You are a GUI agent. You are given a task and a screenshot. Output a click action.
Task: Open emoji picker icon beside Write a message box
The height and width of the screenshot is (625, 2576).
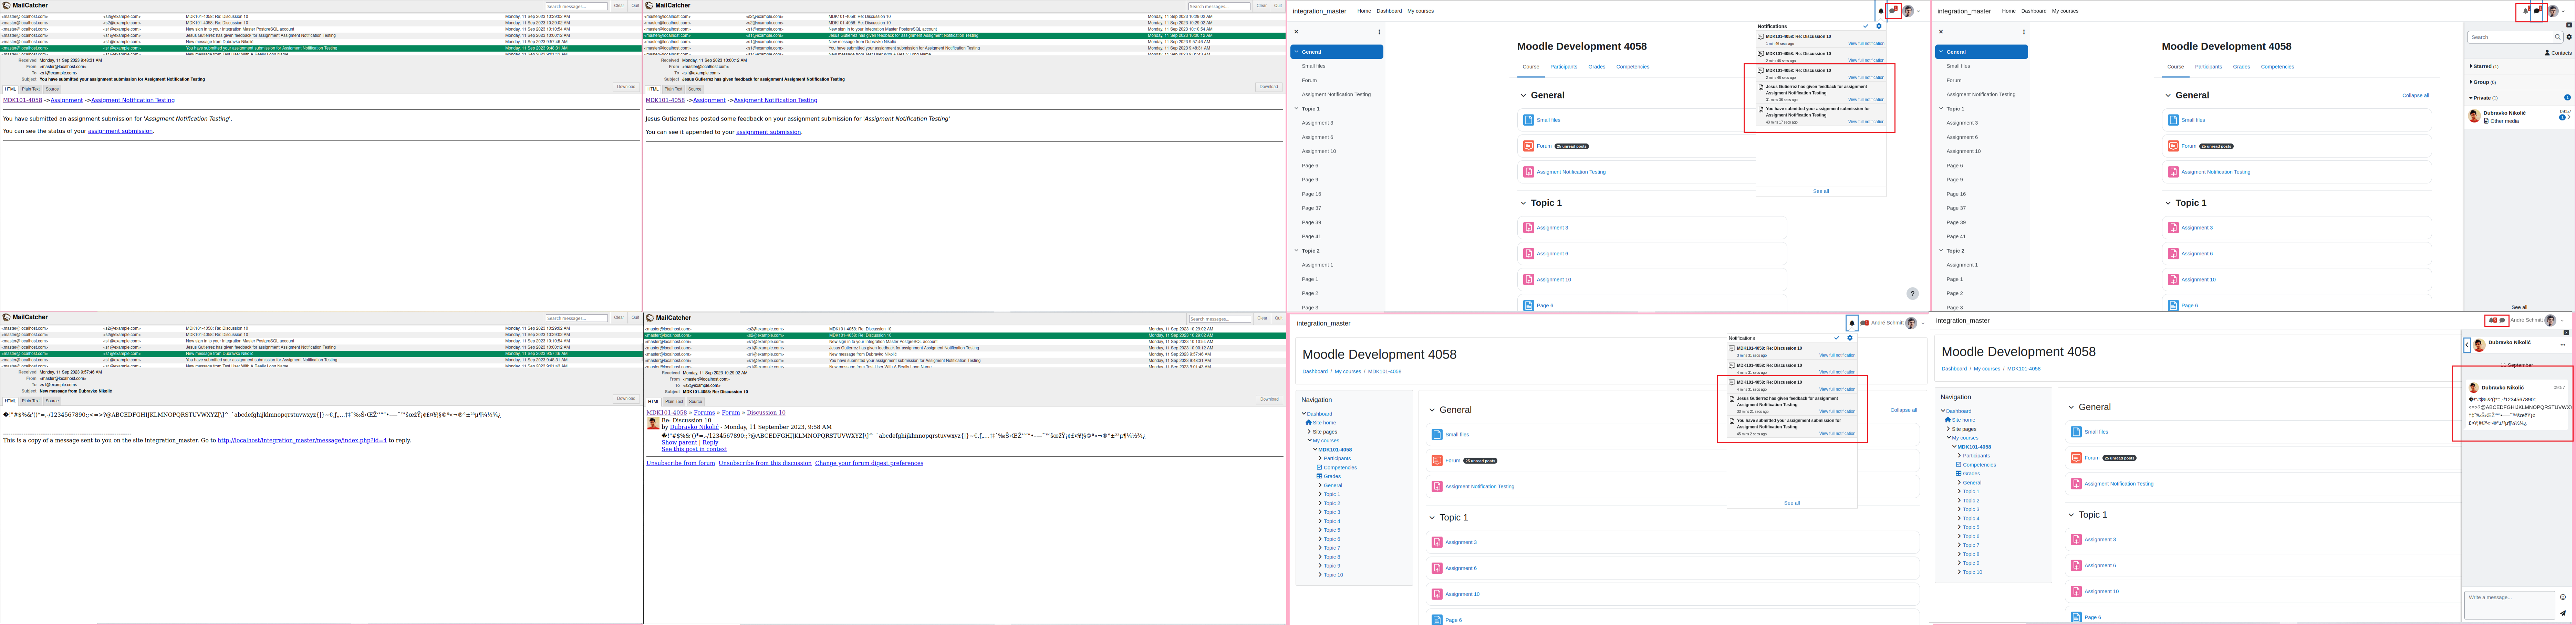pos(2563,597)
